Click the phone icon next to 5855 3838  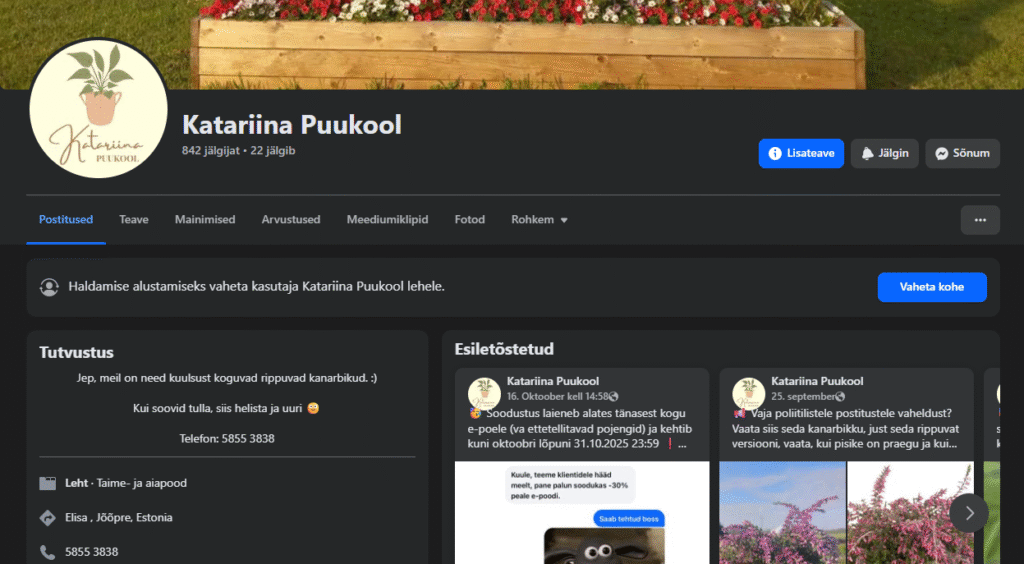pos(48,552)
